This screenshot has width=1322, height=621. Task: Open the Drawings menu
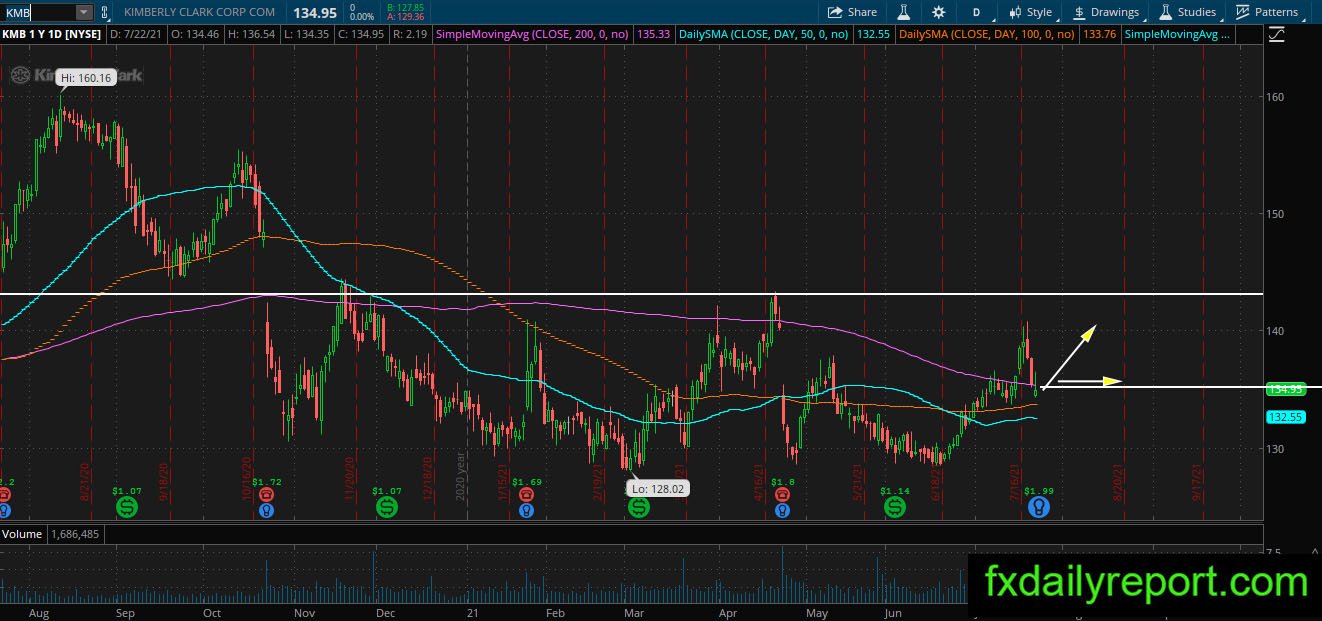[1106, 12]
